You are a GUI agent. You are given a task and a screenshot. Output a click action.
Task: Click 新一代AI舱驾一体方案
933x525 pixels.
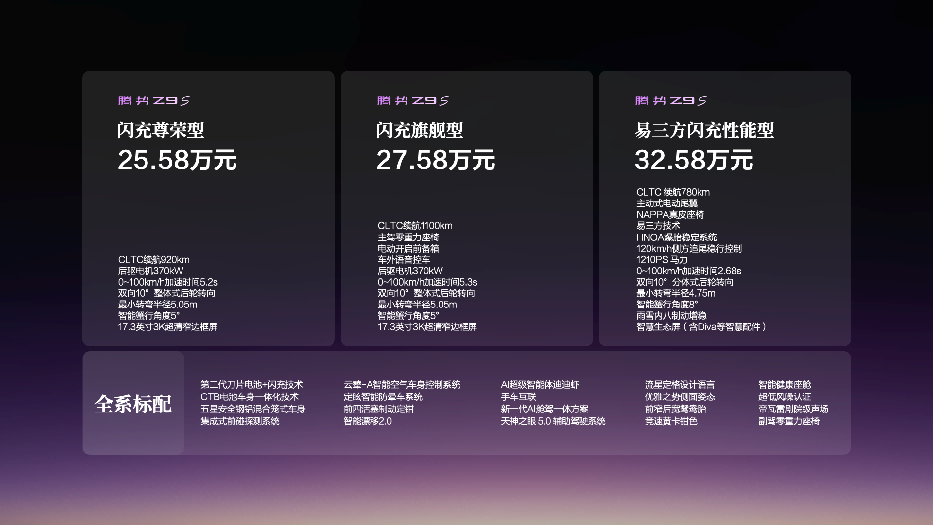(544, 409)
